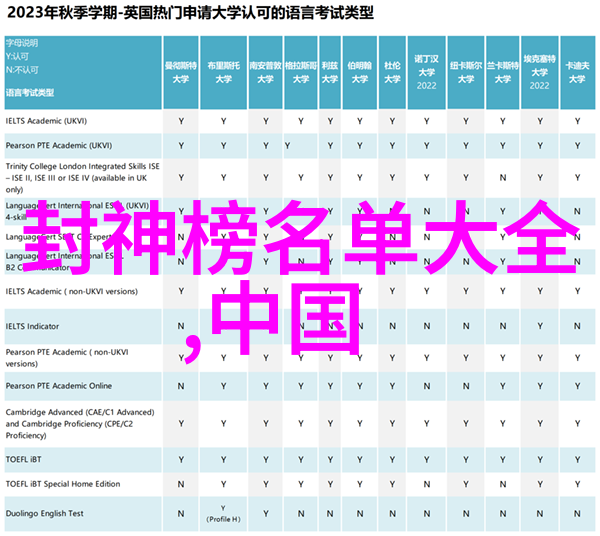Select the 南安普敦大学 column header
The height and width of the screenshot is (536, 600).
click(x=266, y=72)
